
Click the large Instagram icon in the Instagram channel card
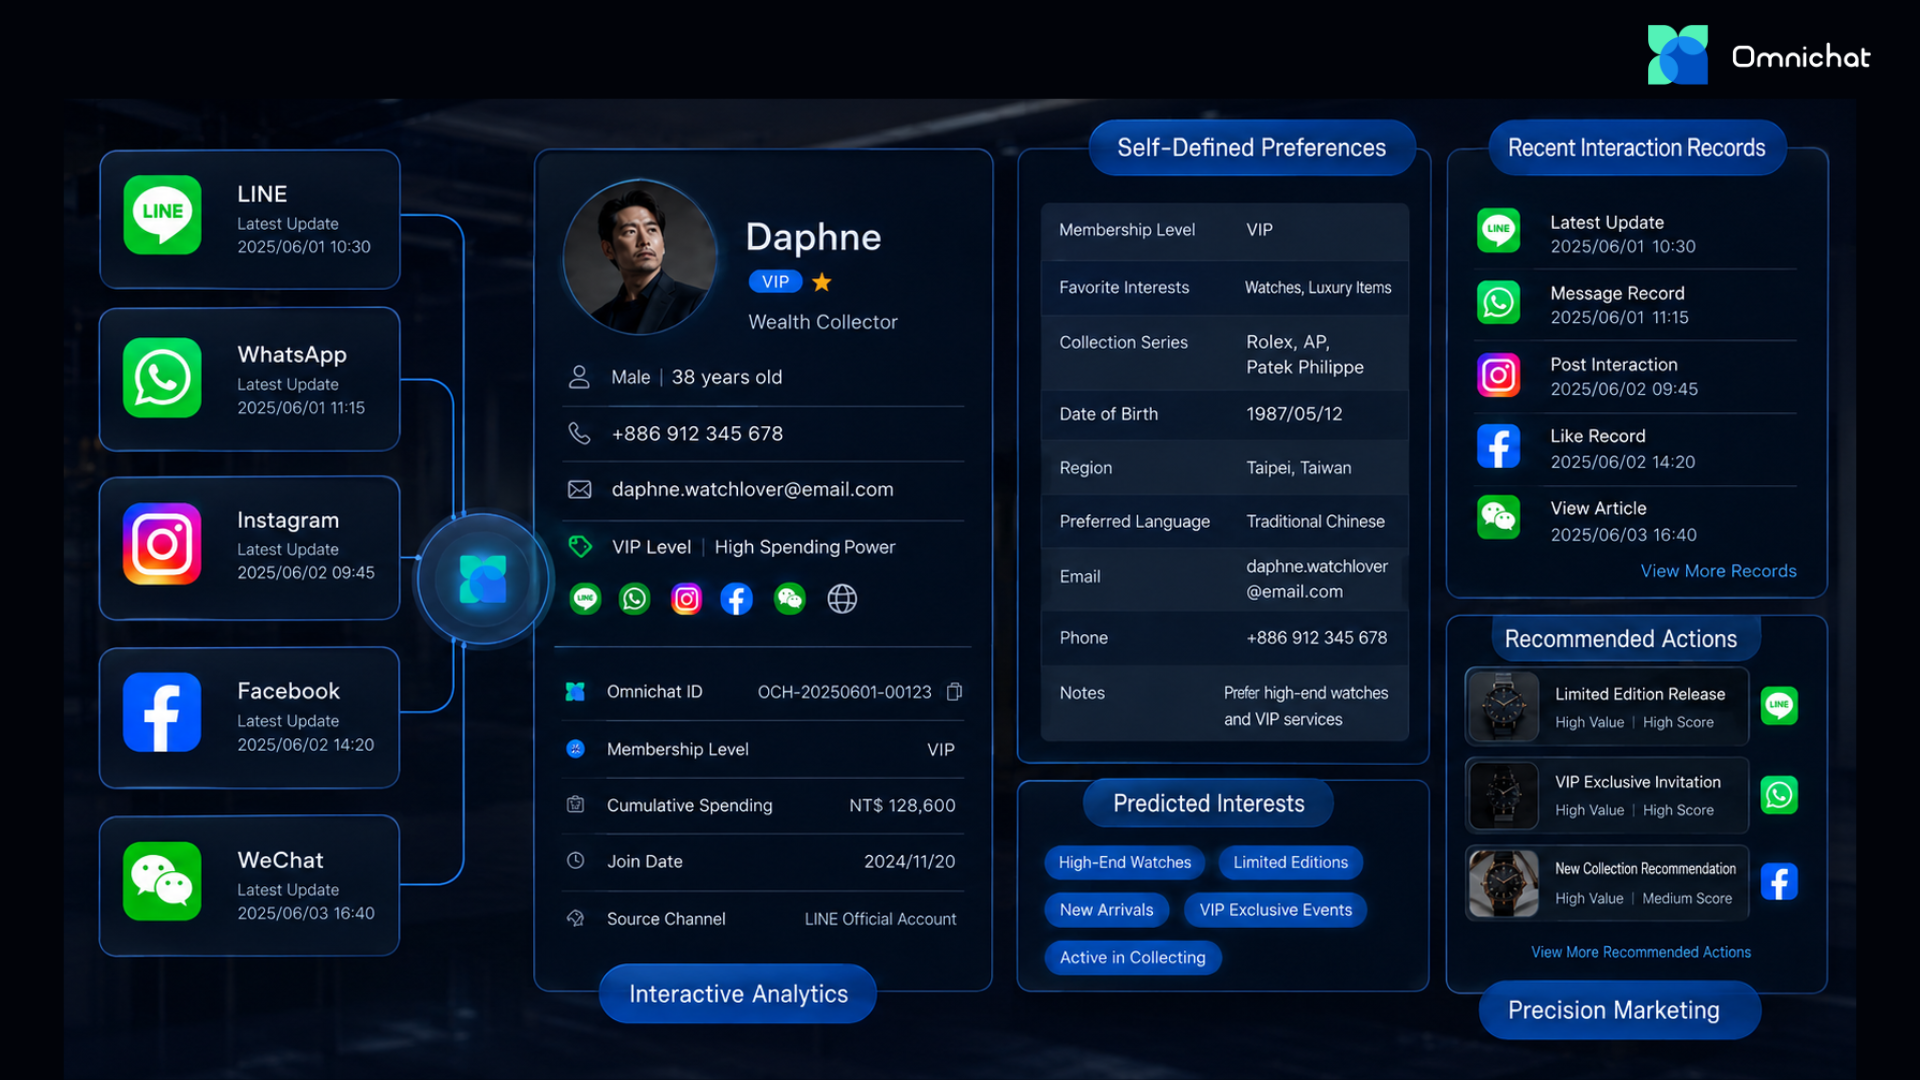coord(162,544)
